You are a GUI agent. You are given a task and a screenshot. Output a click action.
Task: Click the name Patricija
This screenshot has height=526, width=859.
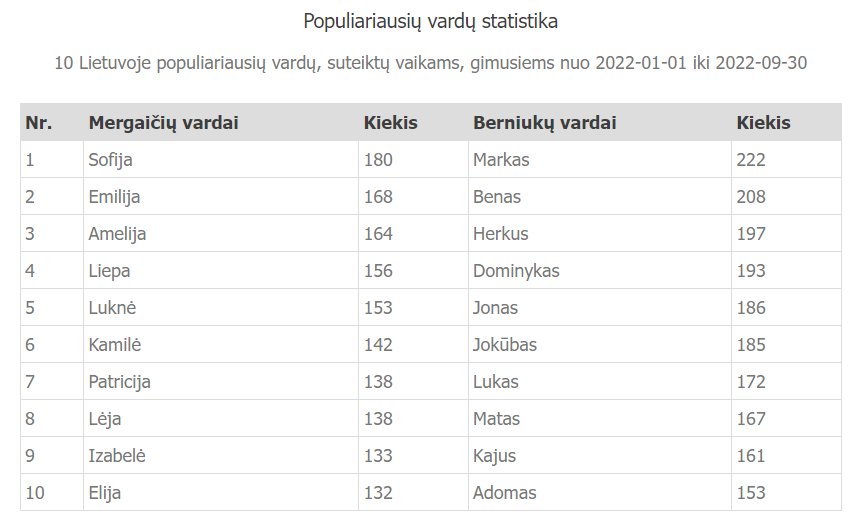coord(119,382)
